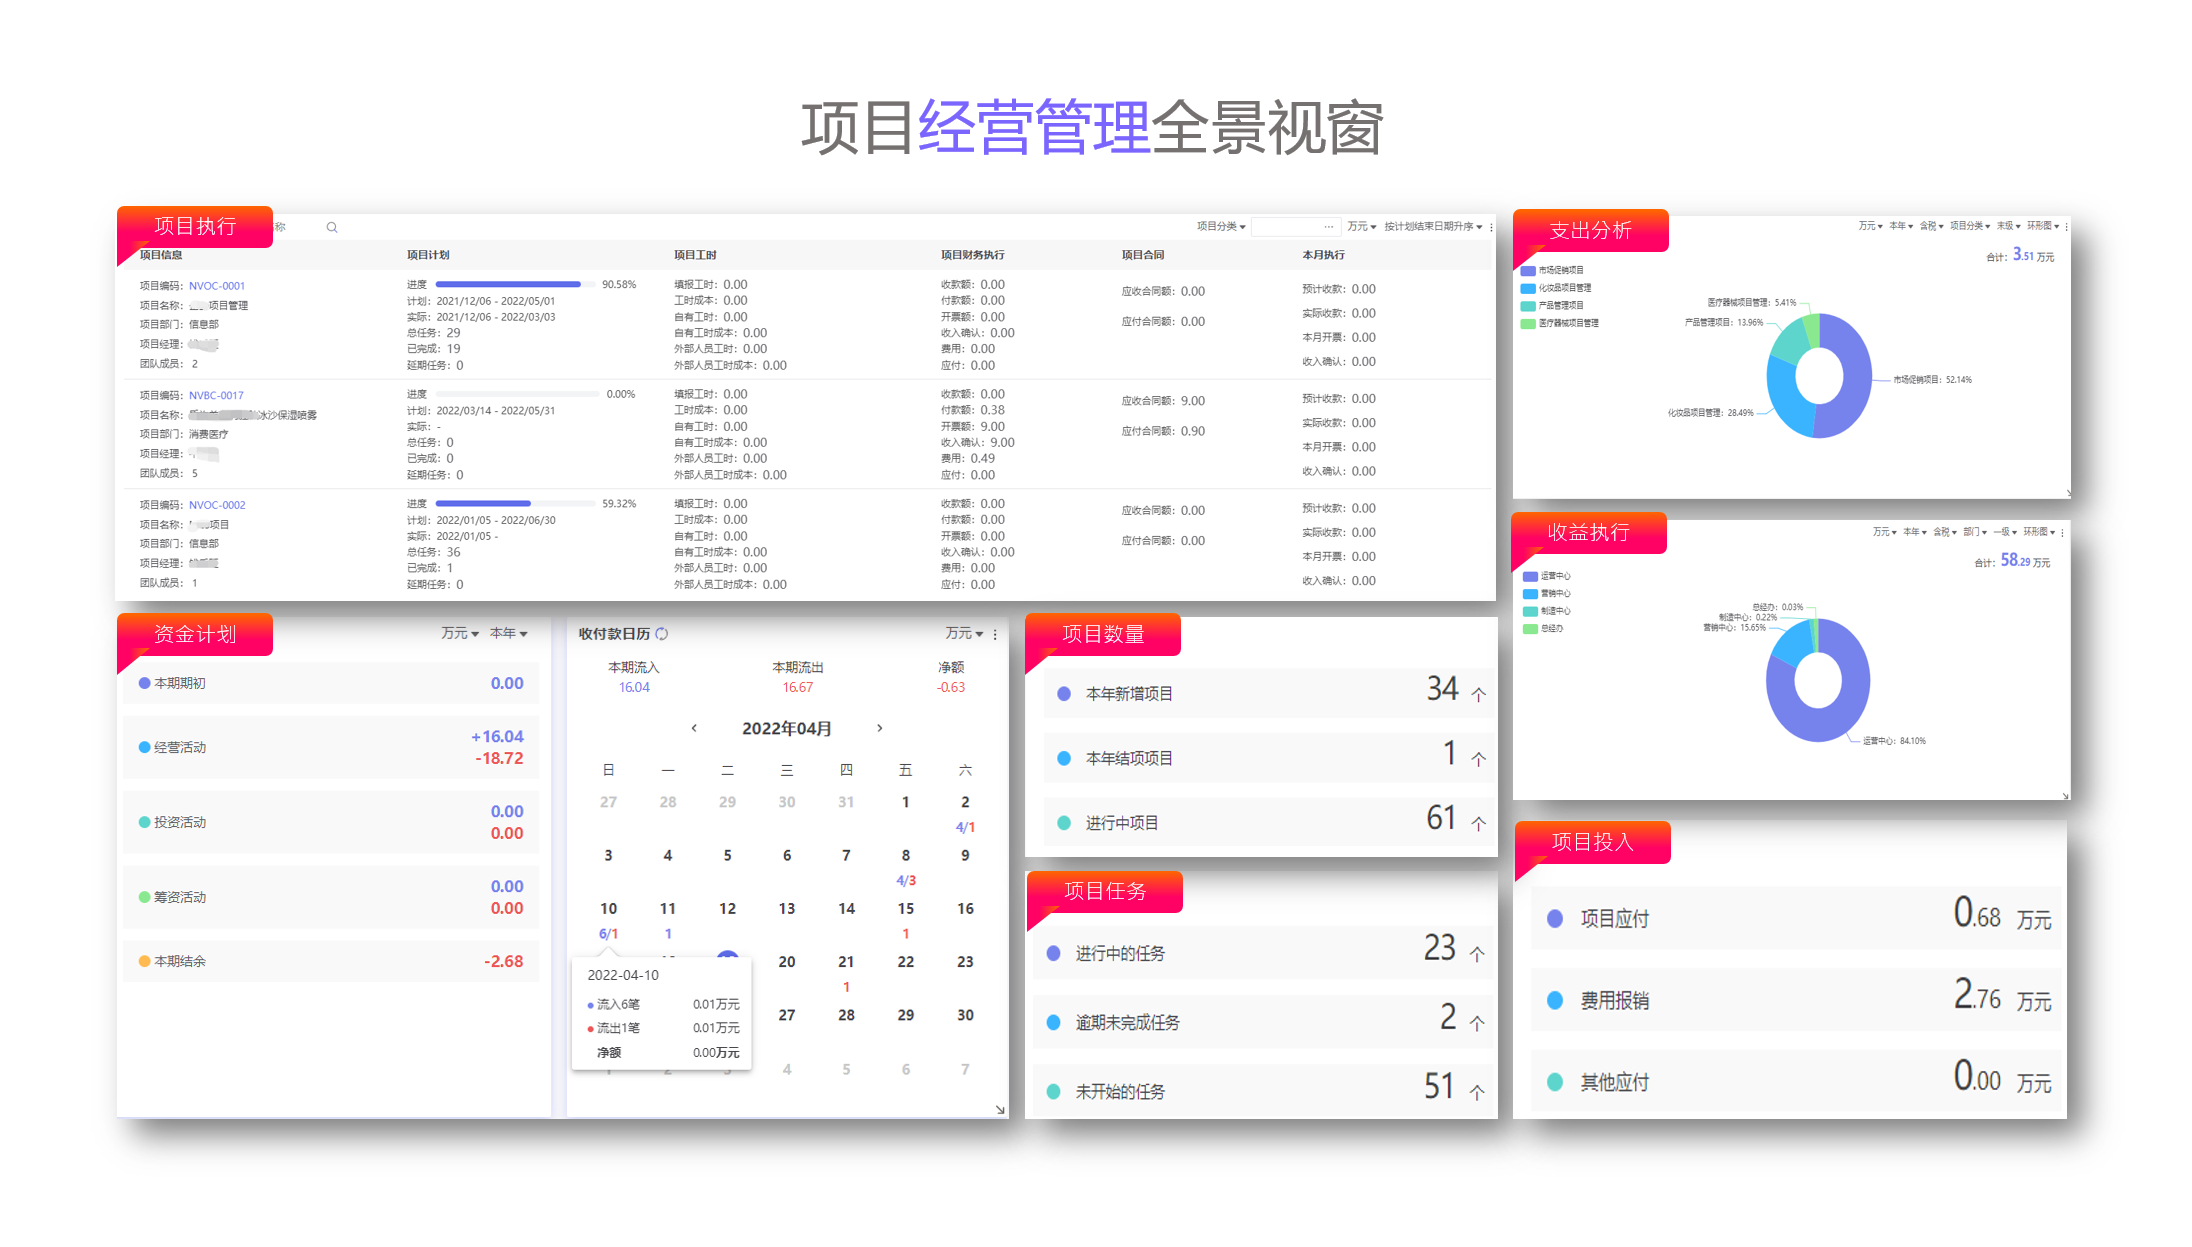Select April 15 on the calendar
The width and height of the screenshot is (2192, 1247).
905,909
